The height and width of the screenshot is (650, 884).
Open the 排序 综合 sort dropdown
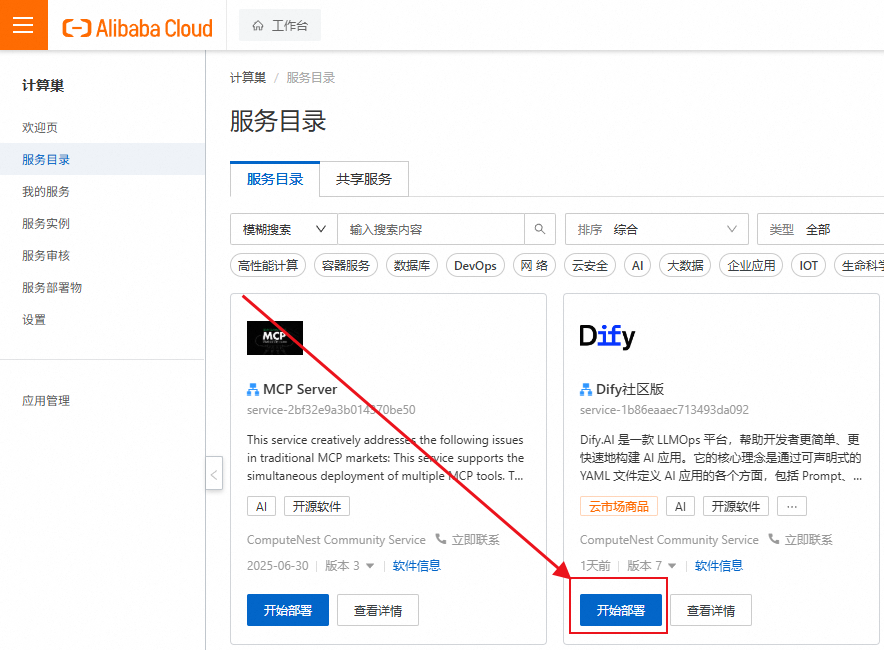(657, 229)
